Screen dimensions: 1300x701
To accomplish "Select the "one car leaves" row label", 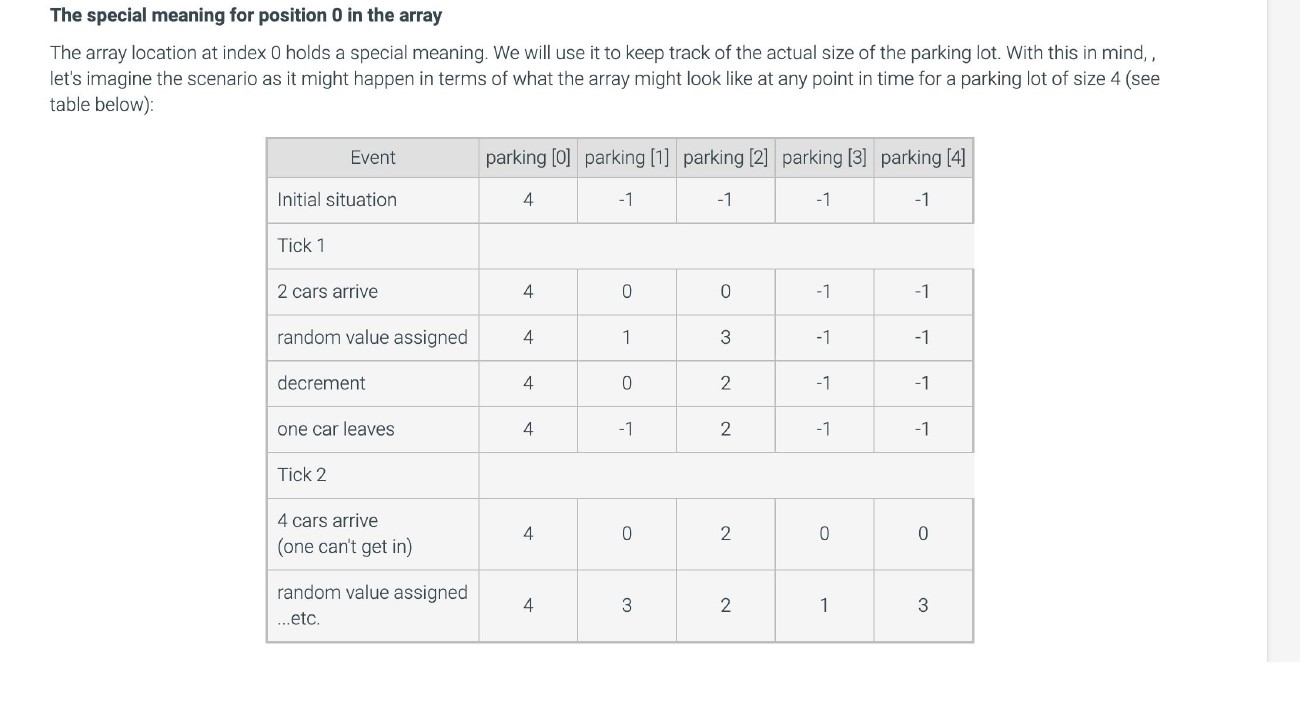I will click(336, 429).
